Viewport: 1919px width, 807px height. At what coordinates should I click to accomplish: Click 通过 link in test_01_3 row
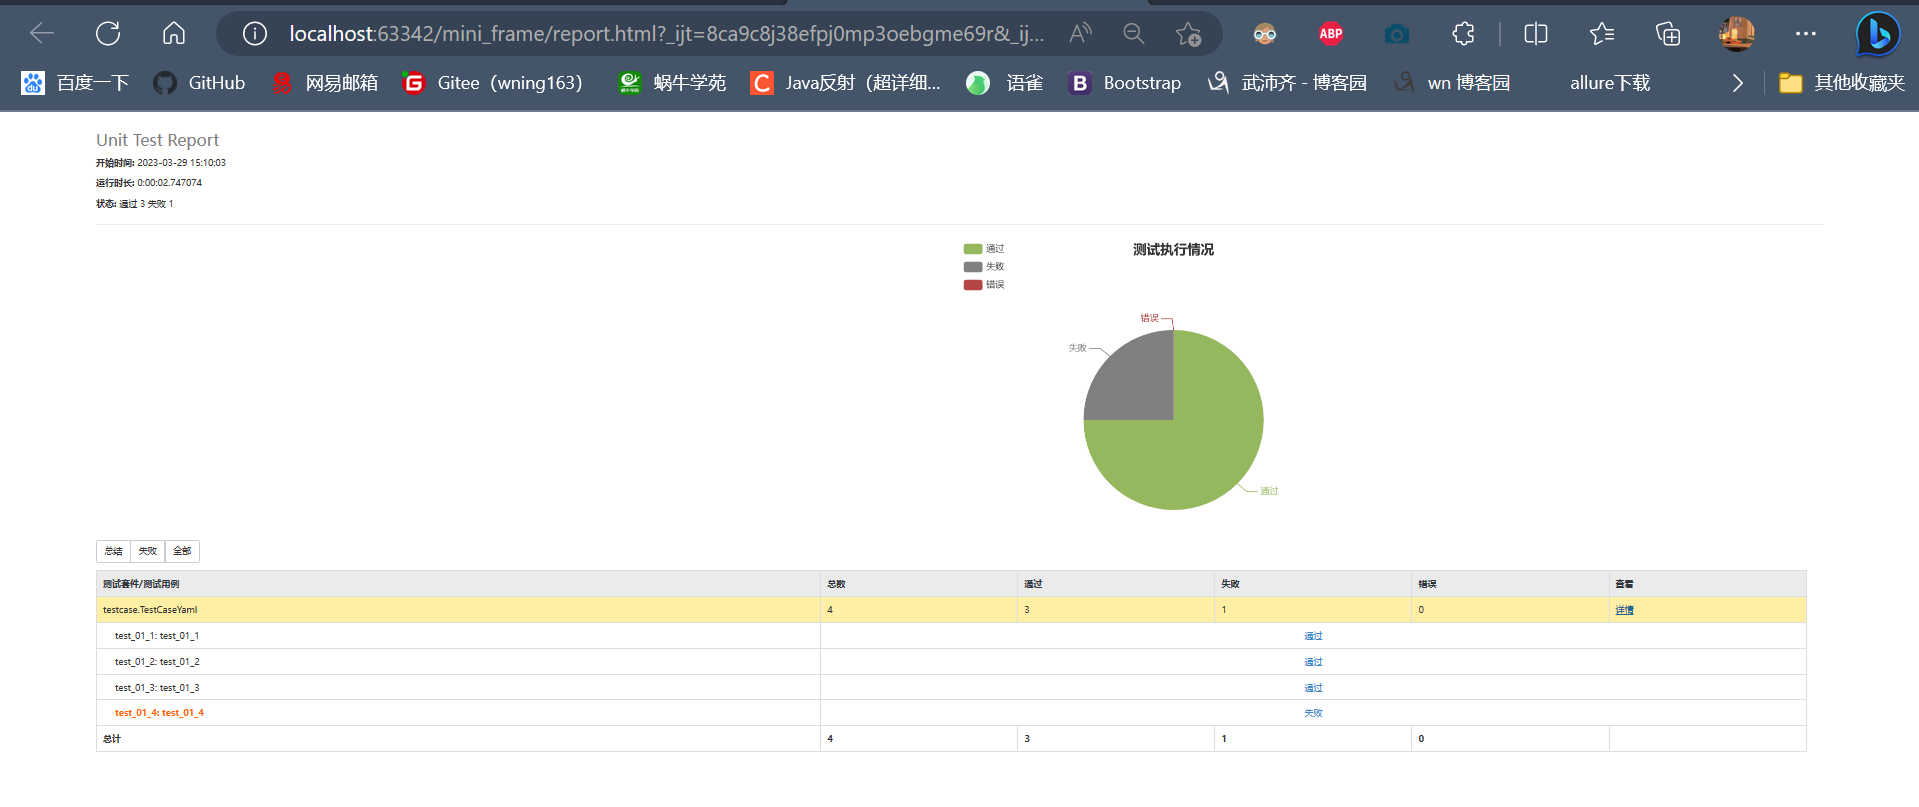[1313, 688]
